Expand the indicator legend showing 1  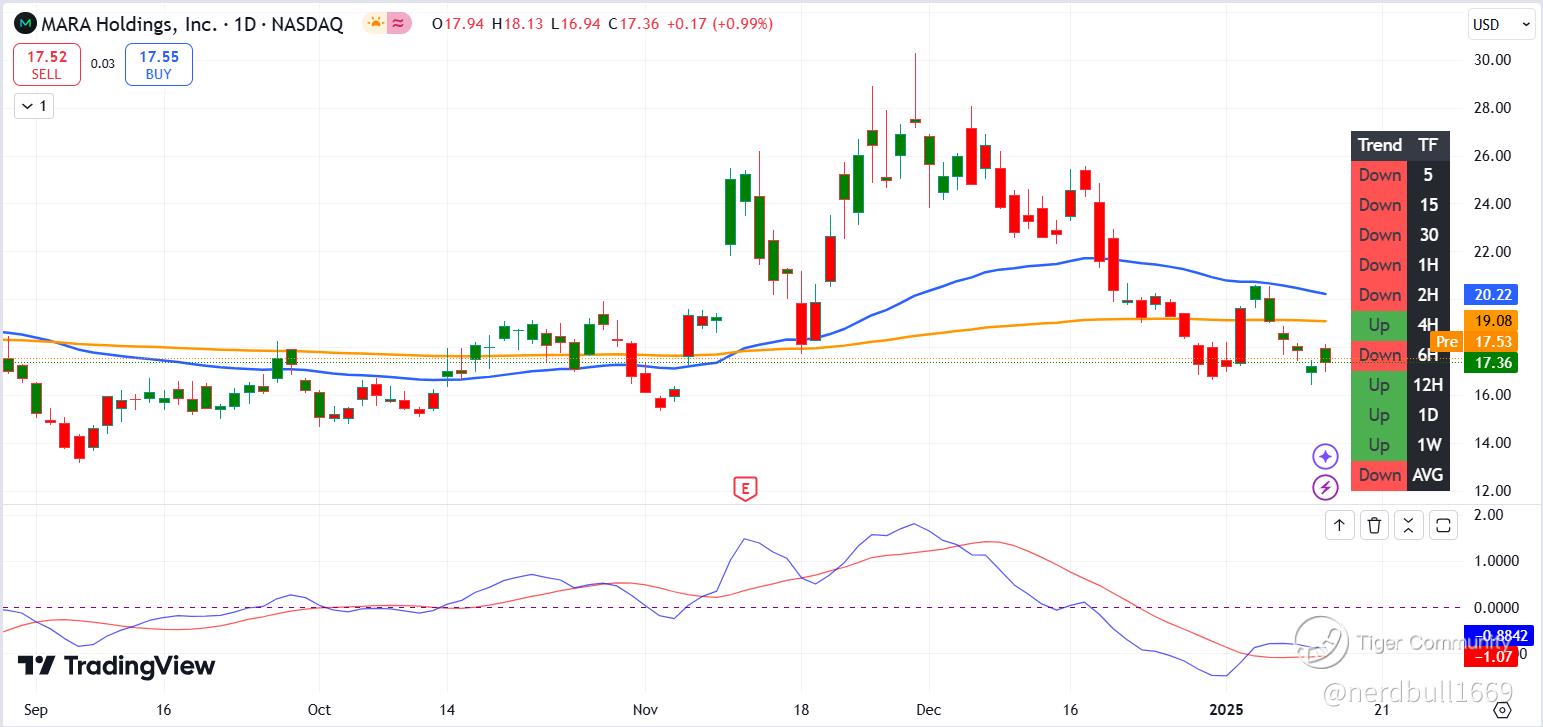[34, 106]
